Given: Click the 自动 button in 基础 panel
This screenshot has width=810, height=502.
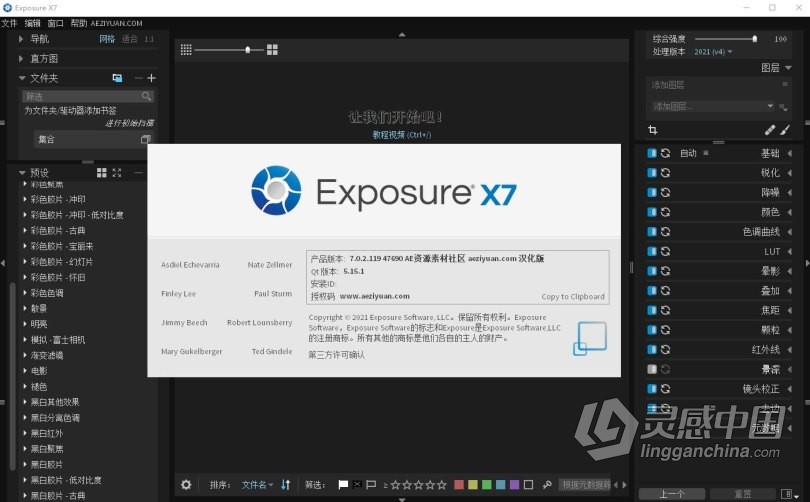Looking at the screenshot, I should click(x=688, y=153).
